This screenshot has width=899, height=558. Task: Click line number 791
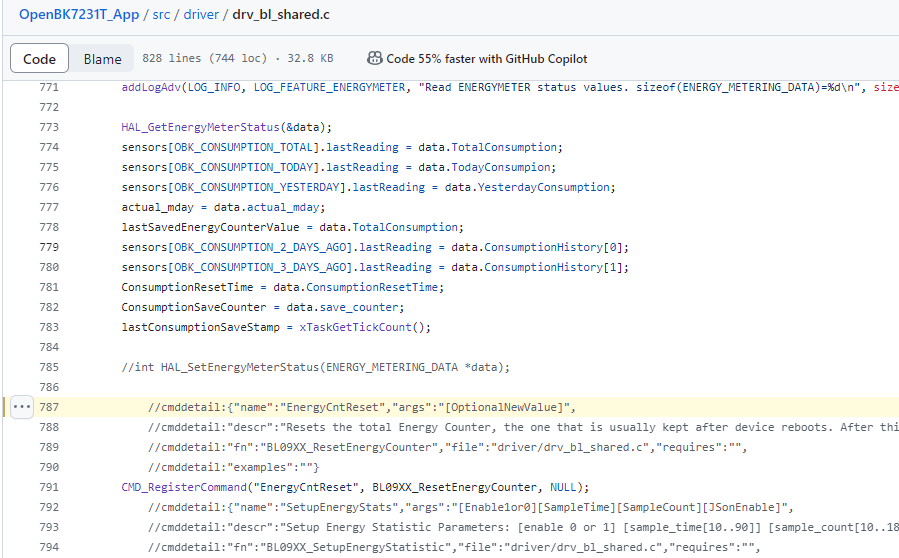pos(49,487)
